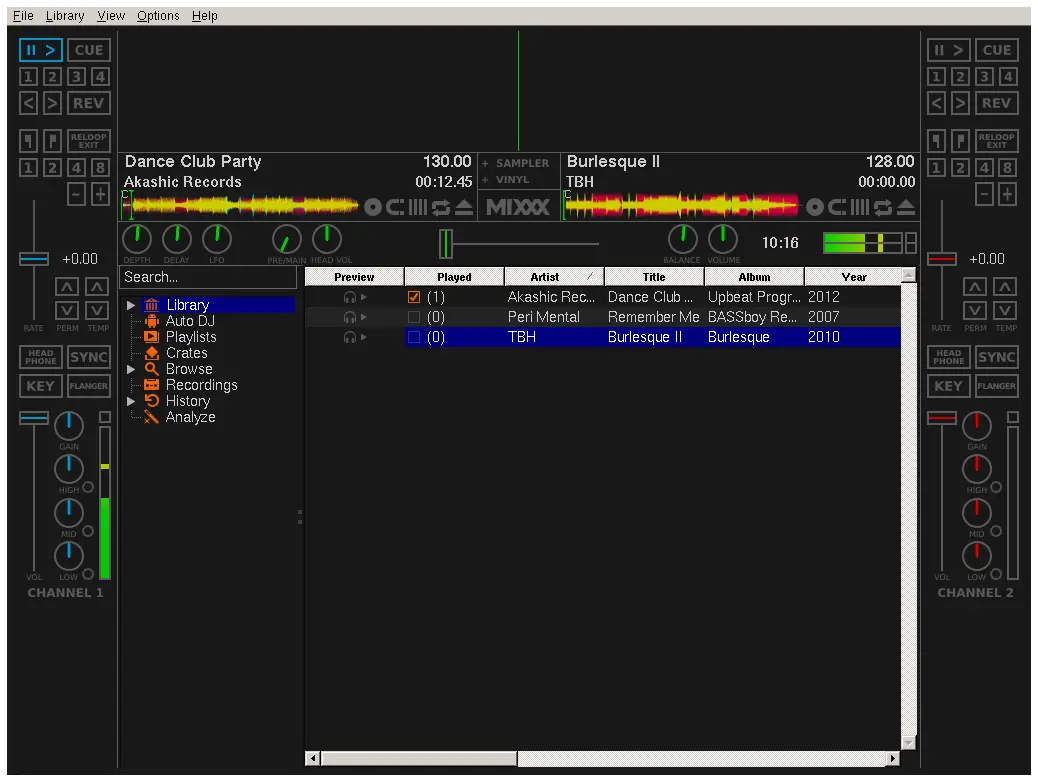This screenshot has width=1038, height=782.
Task: Click the Channel 1 rate slider handle
Action: pos(34,259)
